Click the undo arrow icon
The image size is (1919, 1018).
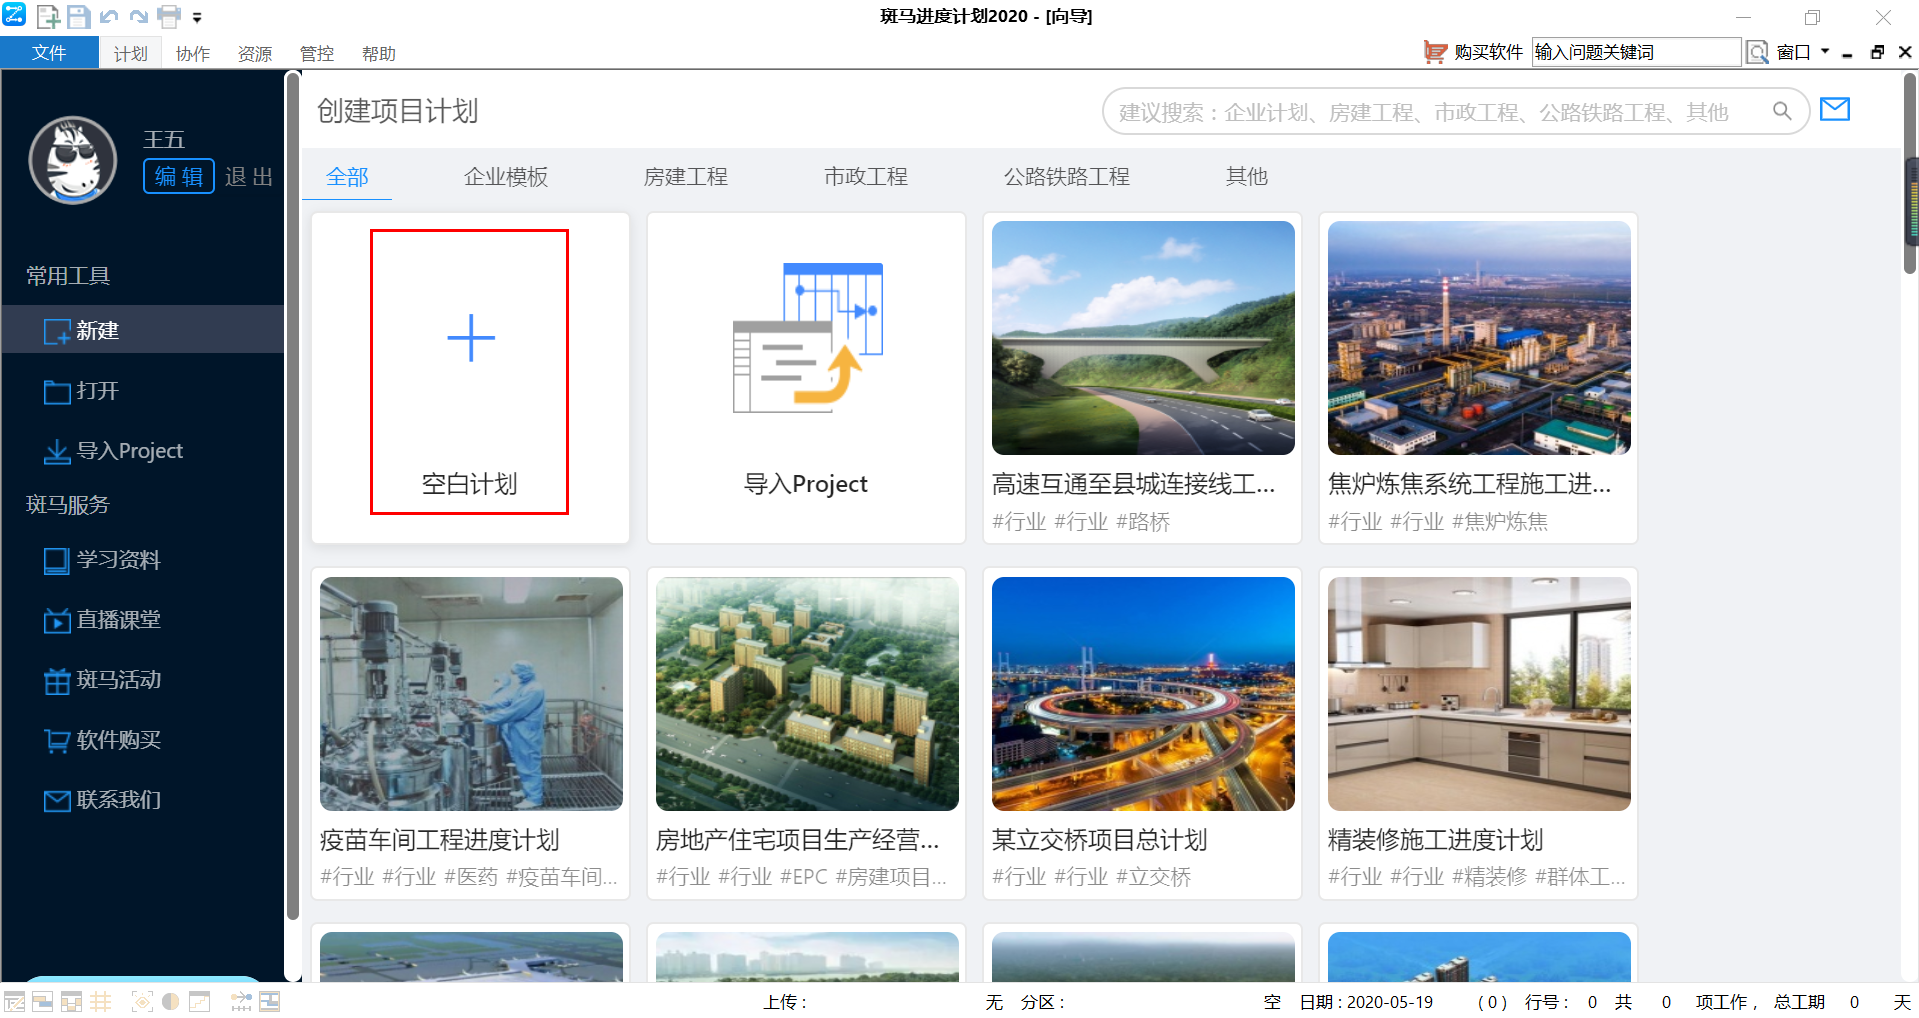pyautogui.click(x=109, y=17)
